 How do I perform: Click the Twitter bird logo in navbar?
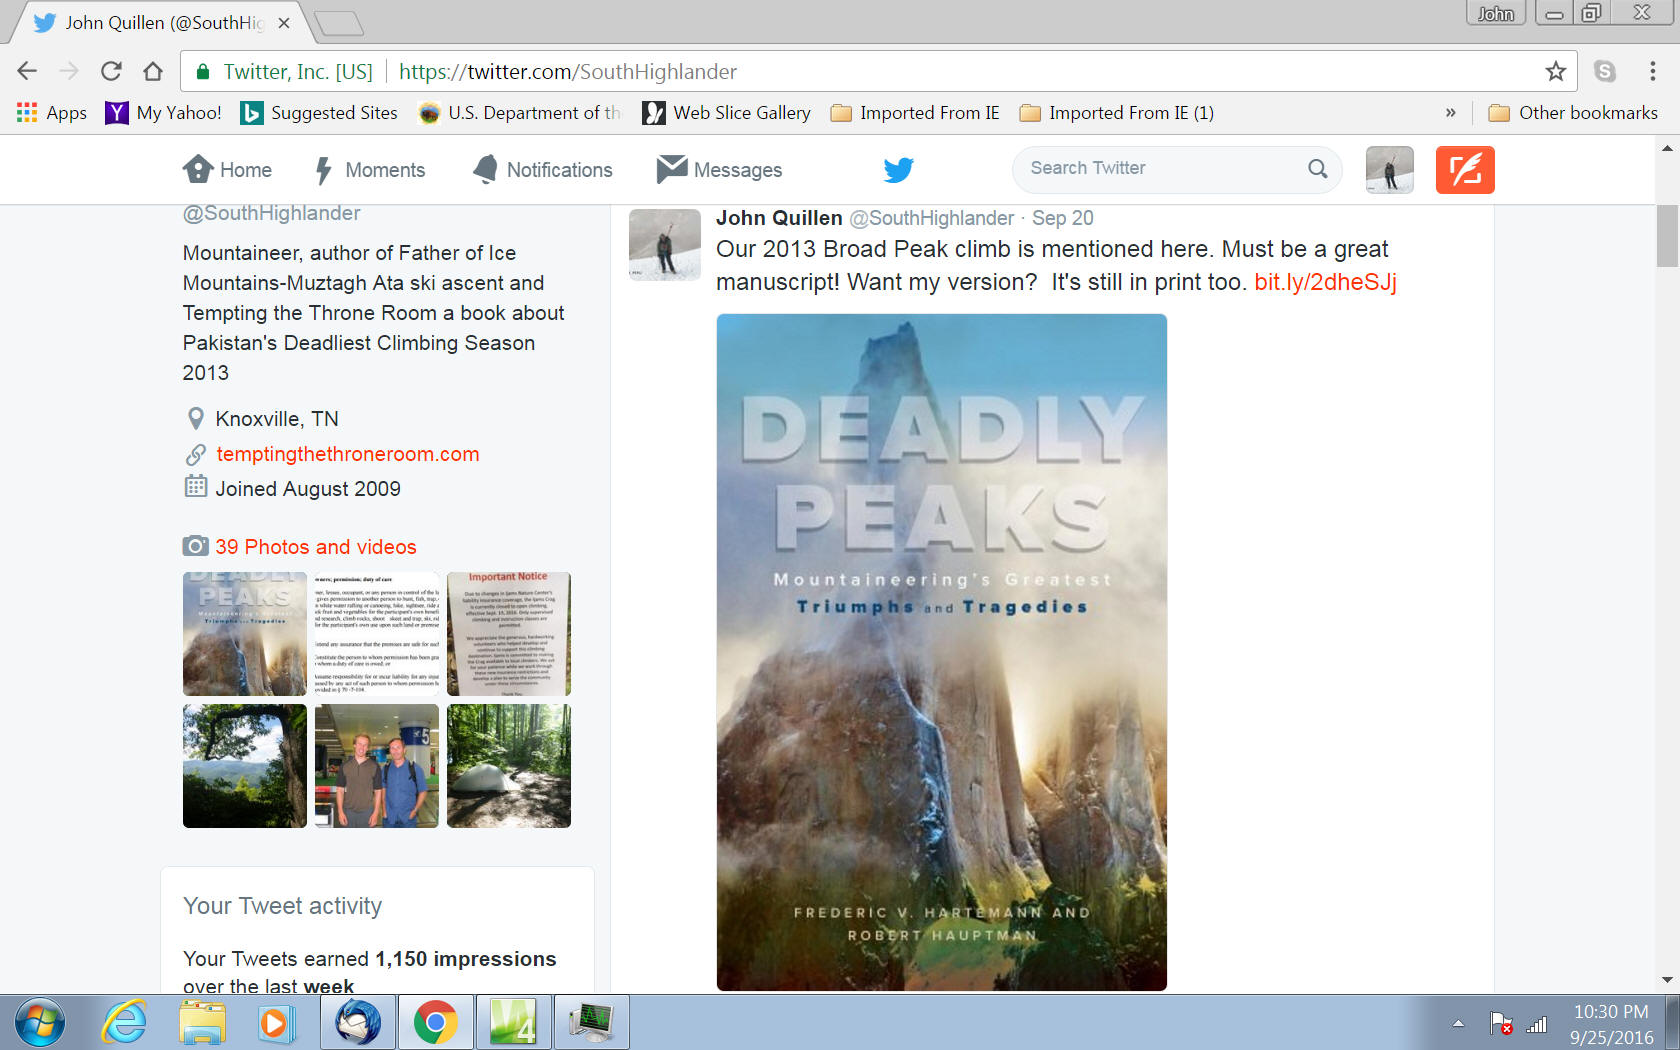(898, 170)
